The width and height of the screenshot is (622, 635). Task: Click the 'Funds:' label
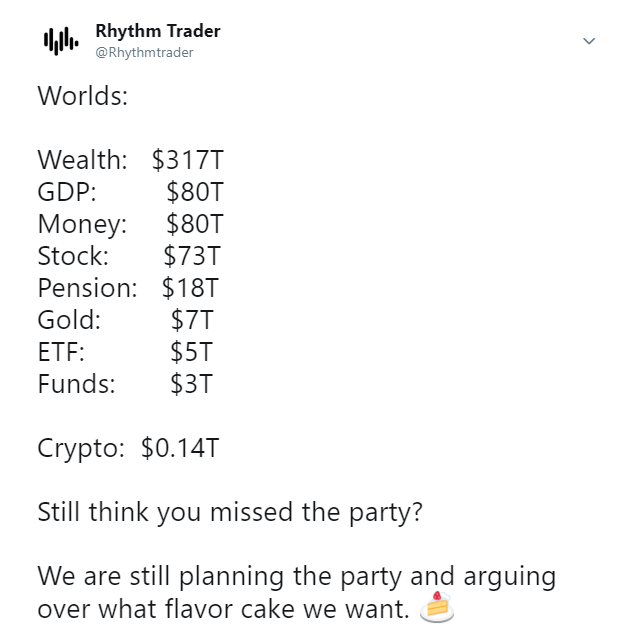pos(77,384)
